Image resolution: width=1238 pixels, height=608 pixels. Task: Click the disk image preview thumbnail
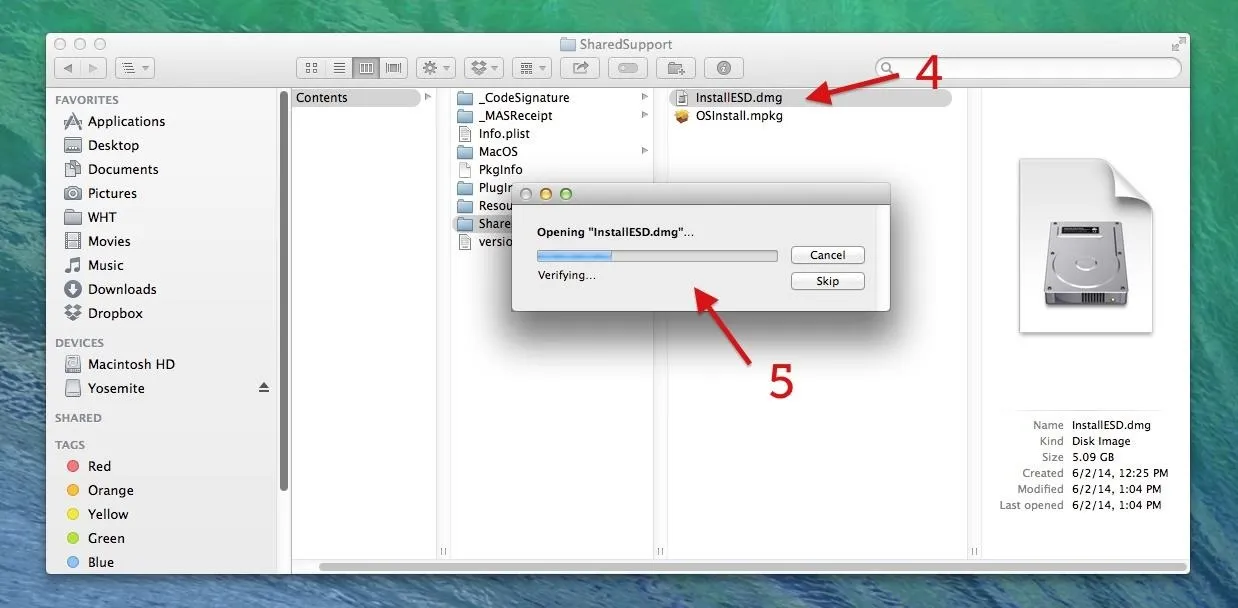click(1086, 245)
